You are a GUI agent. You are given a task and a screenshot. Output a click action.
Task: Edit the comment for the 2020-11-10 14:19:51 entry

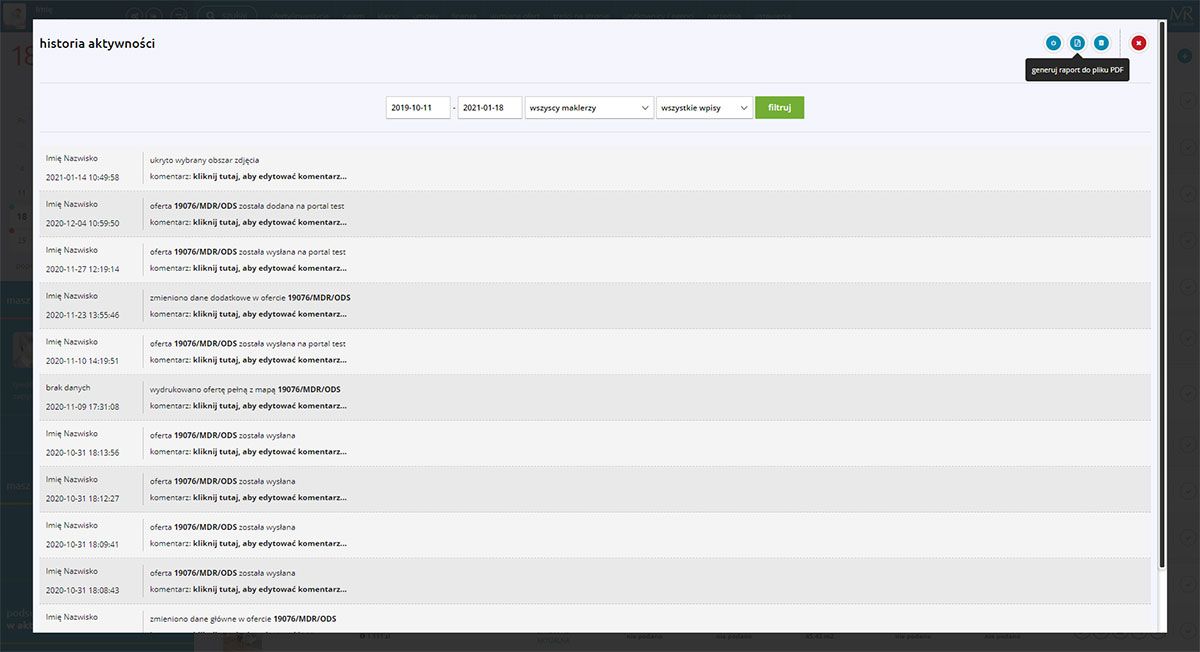270,360
